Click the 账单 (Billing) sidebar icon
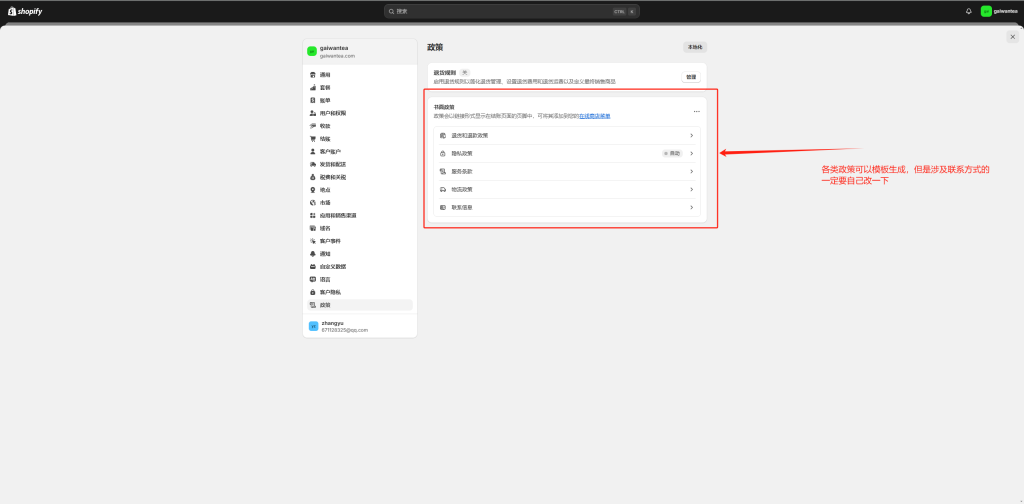This screenshot has height=504, width=1024. pyautogui.click(x=313, y=100)
